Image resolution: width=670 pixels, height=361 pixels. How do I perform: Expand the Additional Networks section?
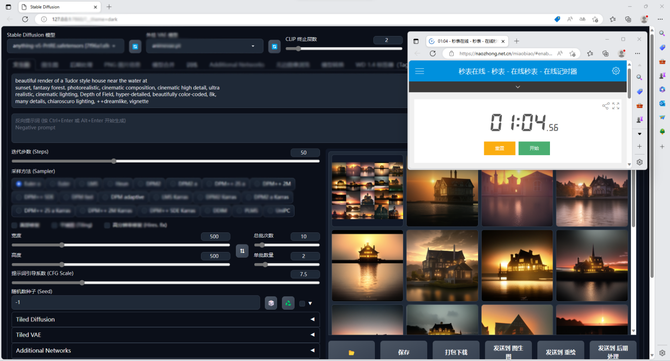[165, 350]
